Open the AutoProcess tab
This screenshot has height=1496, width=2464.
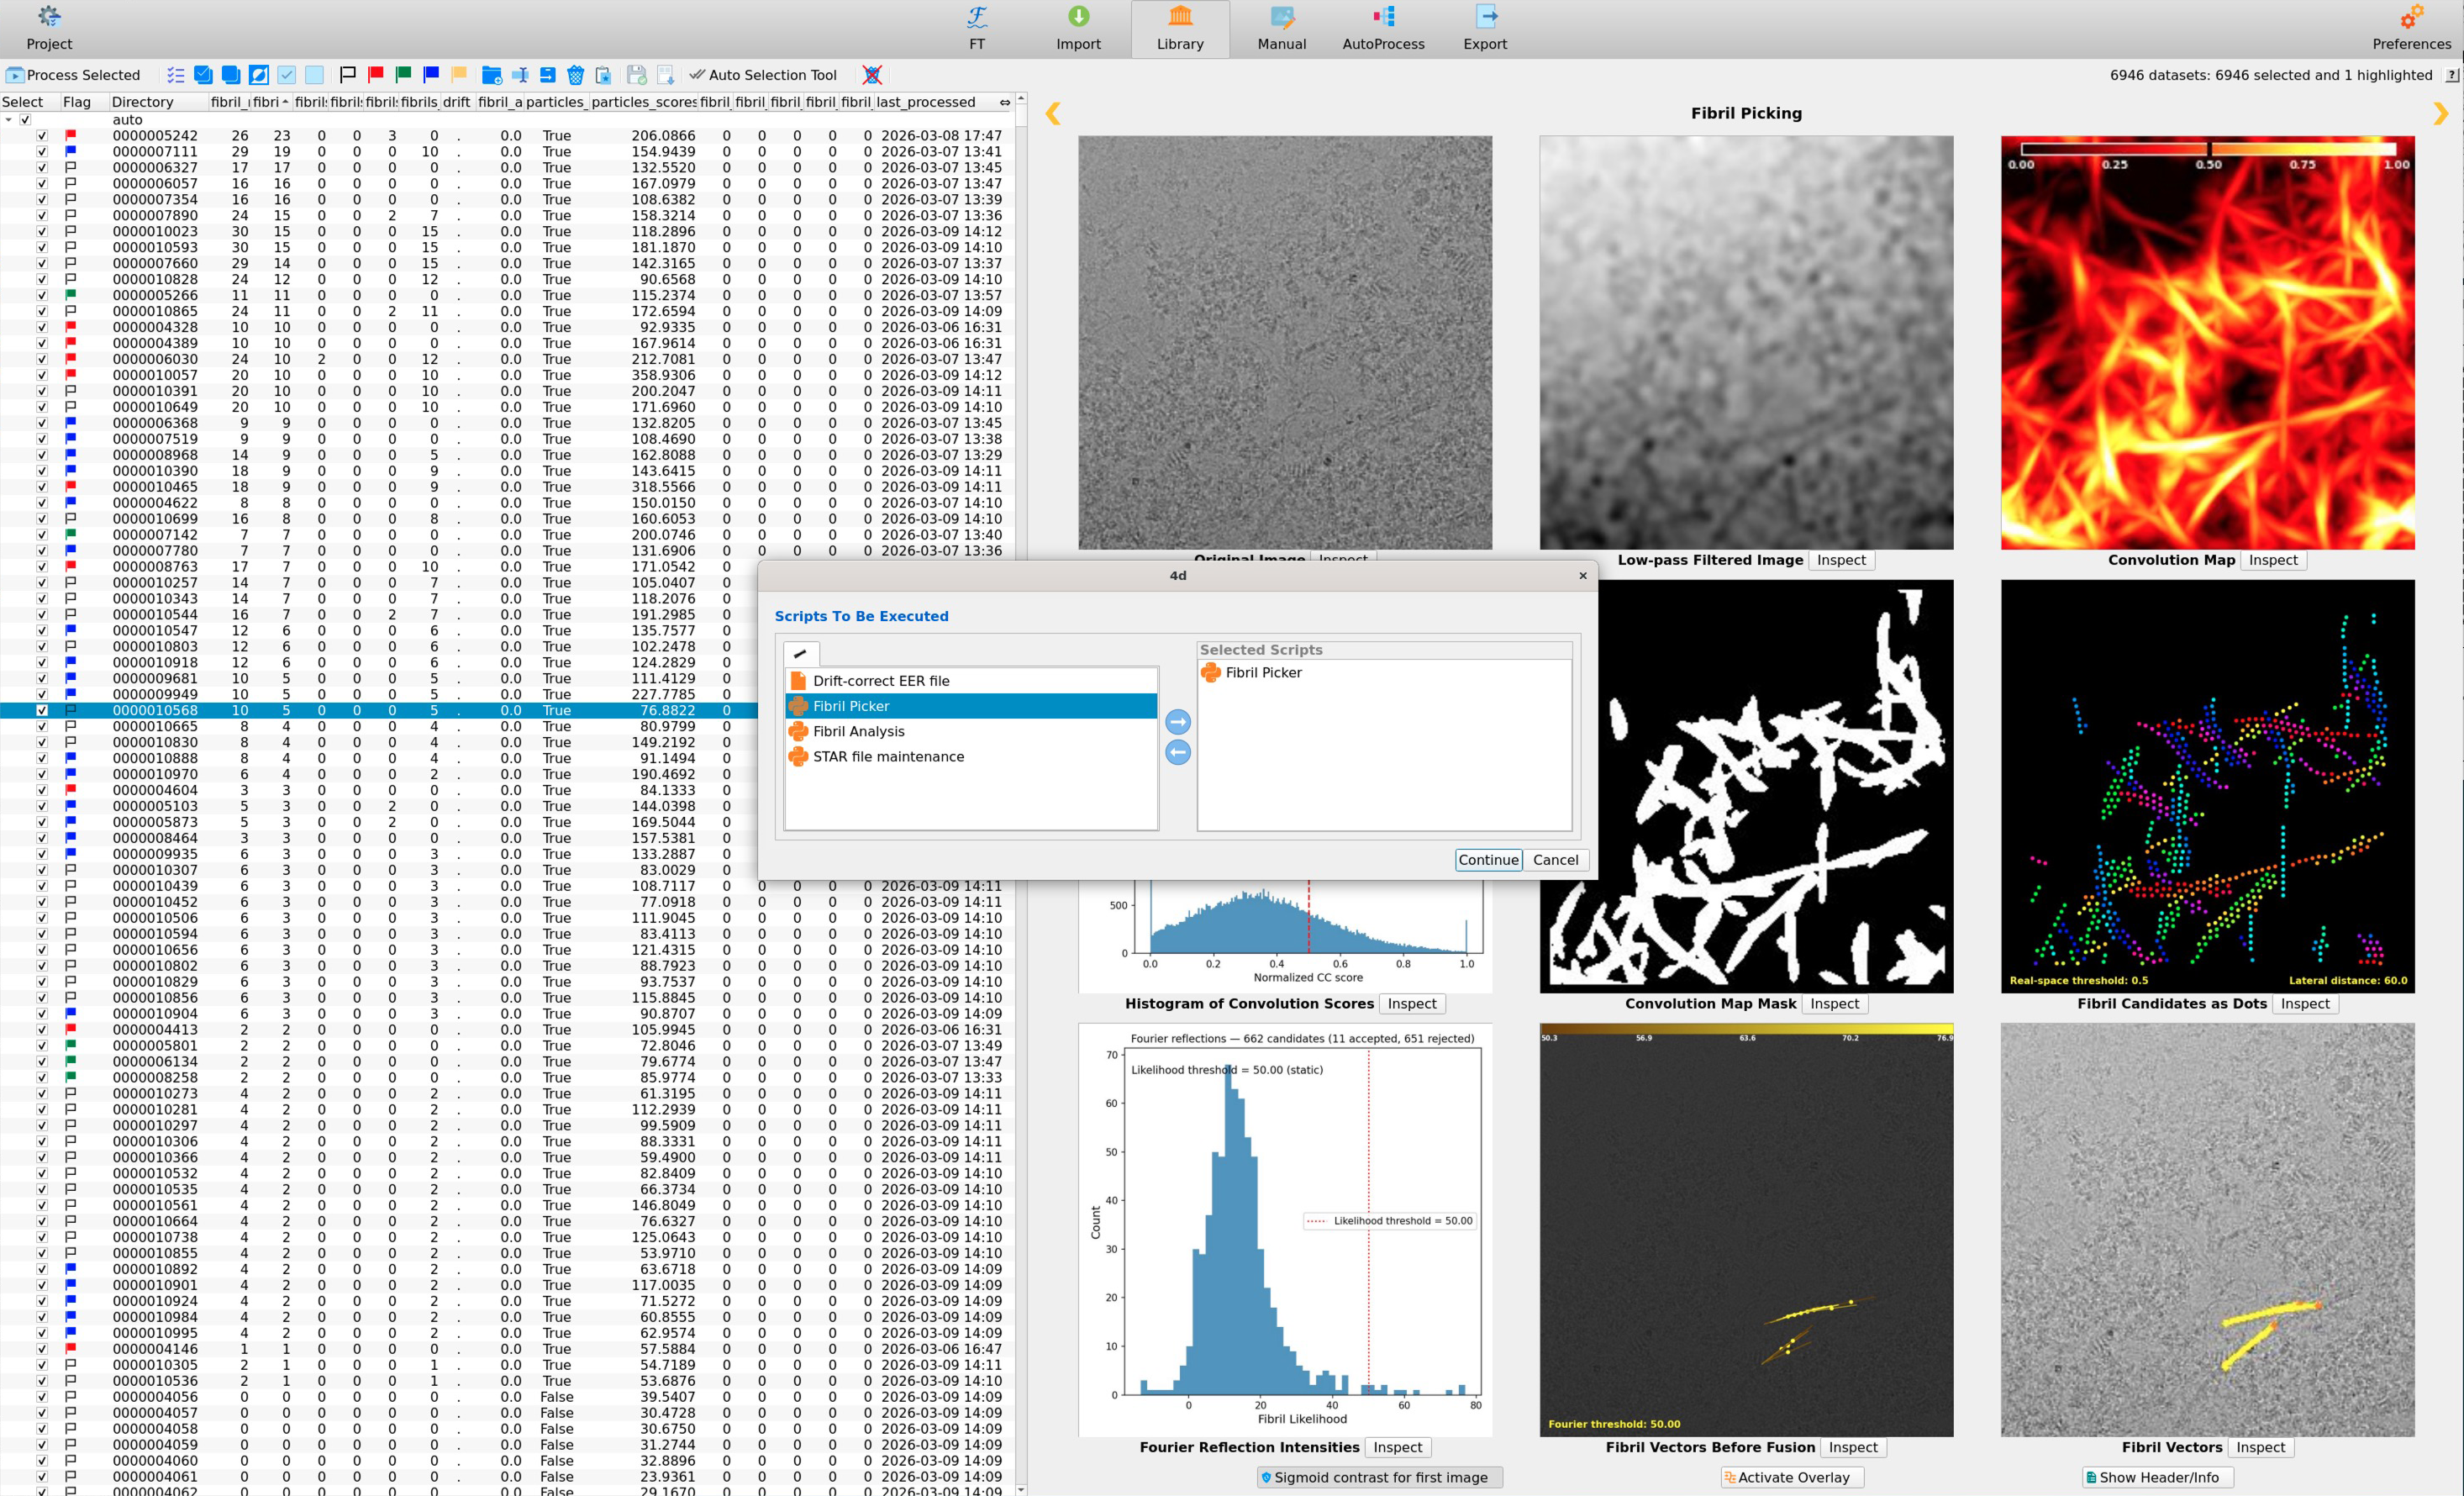click(1383, 29)
